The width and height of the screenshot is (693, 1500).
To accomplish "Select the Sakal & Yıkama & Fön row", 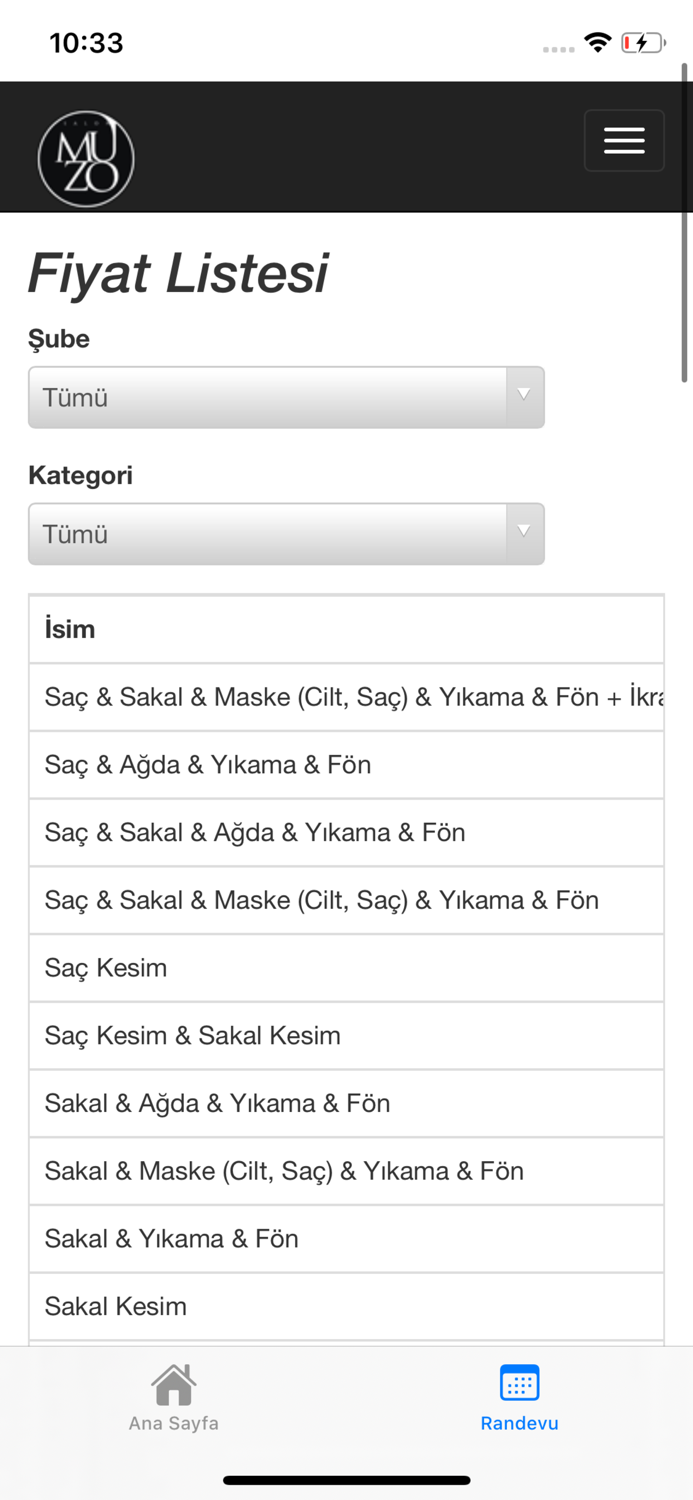I will [x=346, y=1238].
